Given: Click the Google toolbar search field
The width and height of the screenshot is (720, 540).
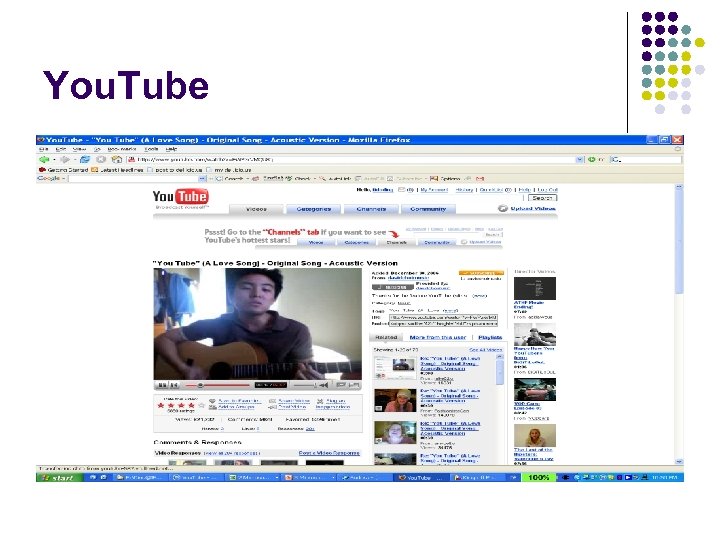Looking at the screenshot, I should (x=133, y=179).
